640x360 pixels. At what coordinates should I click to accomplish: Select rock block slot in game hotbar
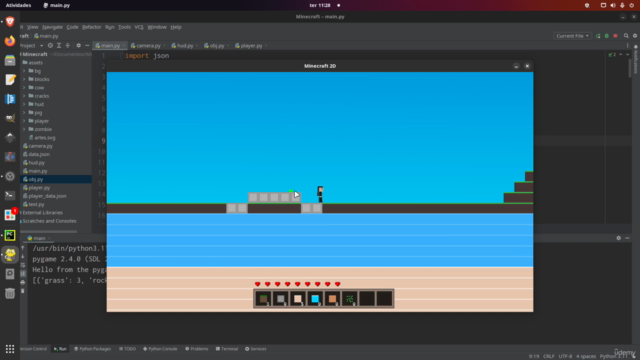click(x=280, y=299)
